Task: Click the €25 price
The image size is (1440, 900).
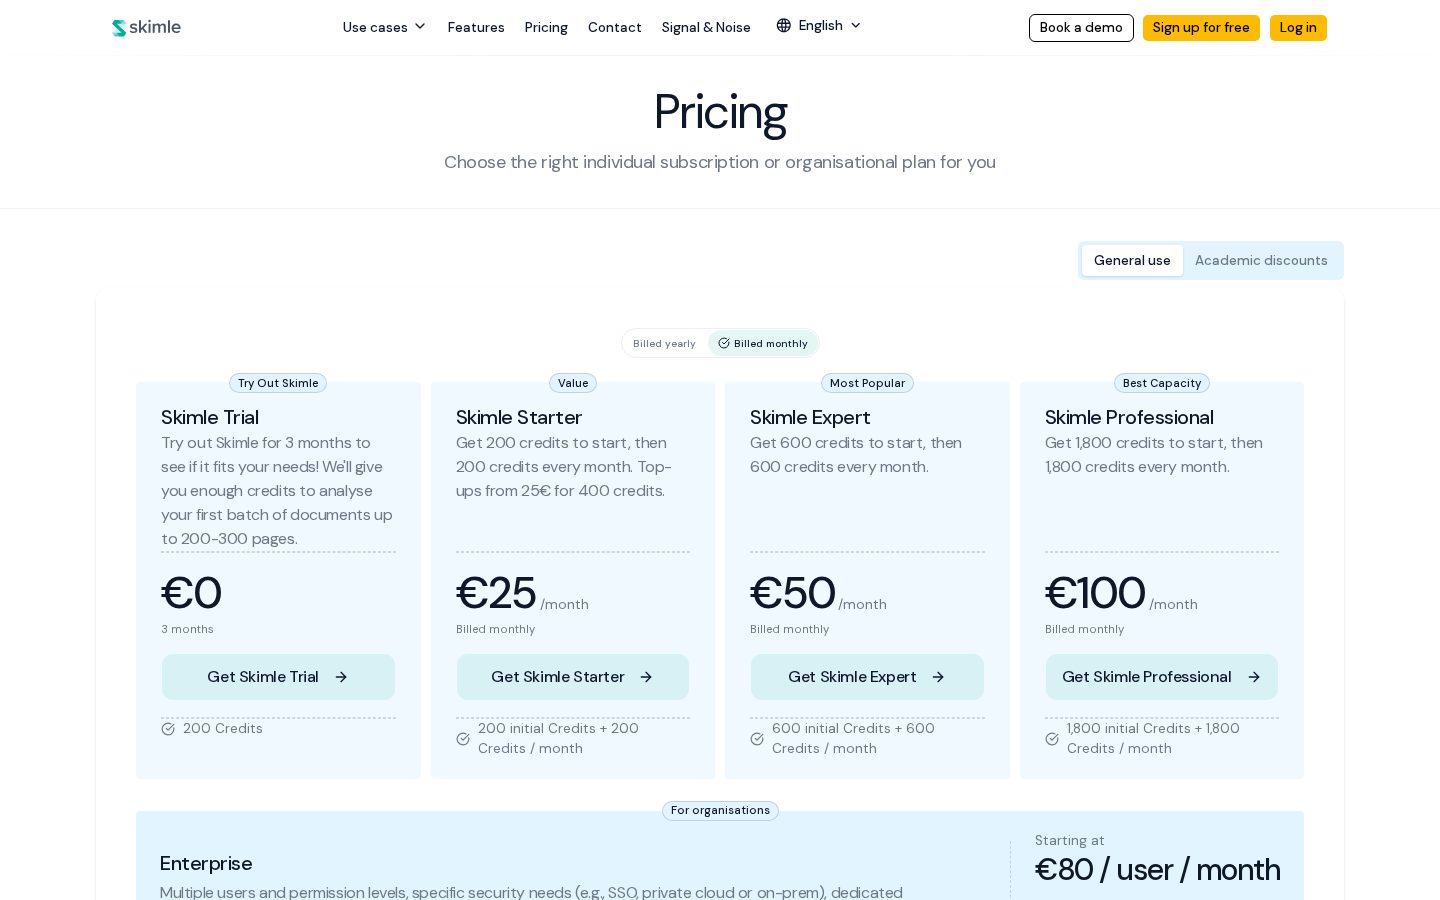Action: [496, 593]
